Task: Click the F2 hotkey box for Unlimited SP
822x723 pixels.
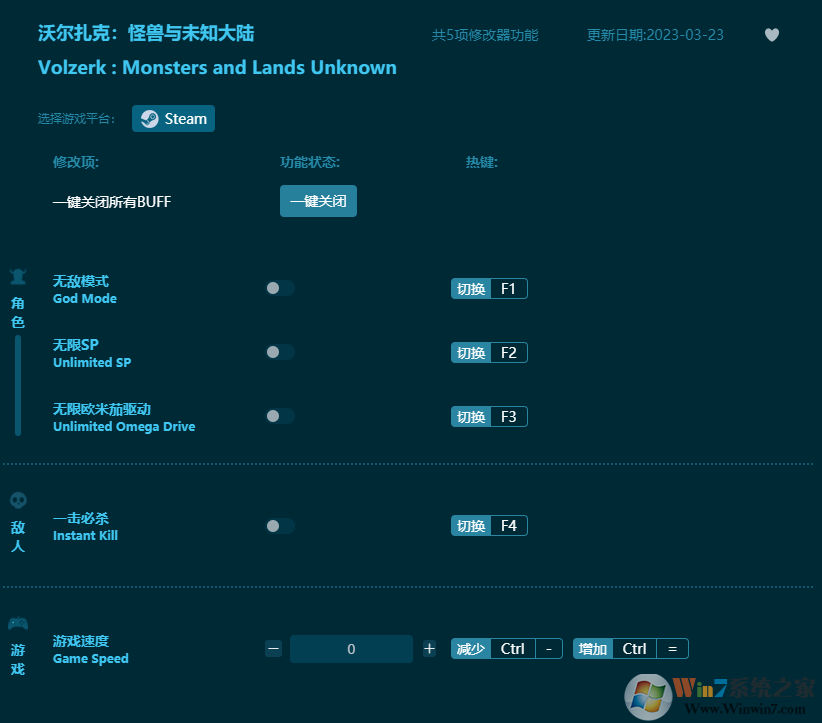Action: click(x=509, y=353)
